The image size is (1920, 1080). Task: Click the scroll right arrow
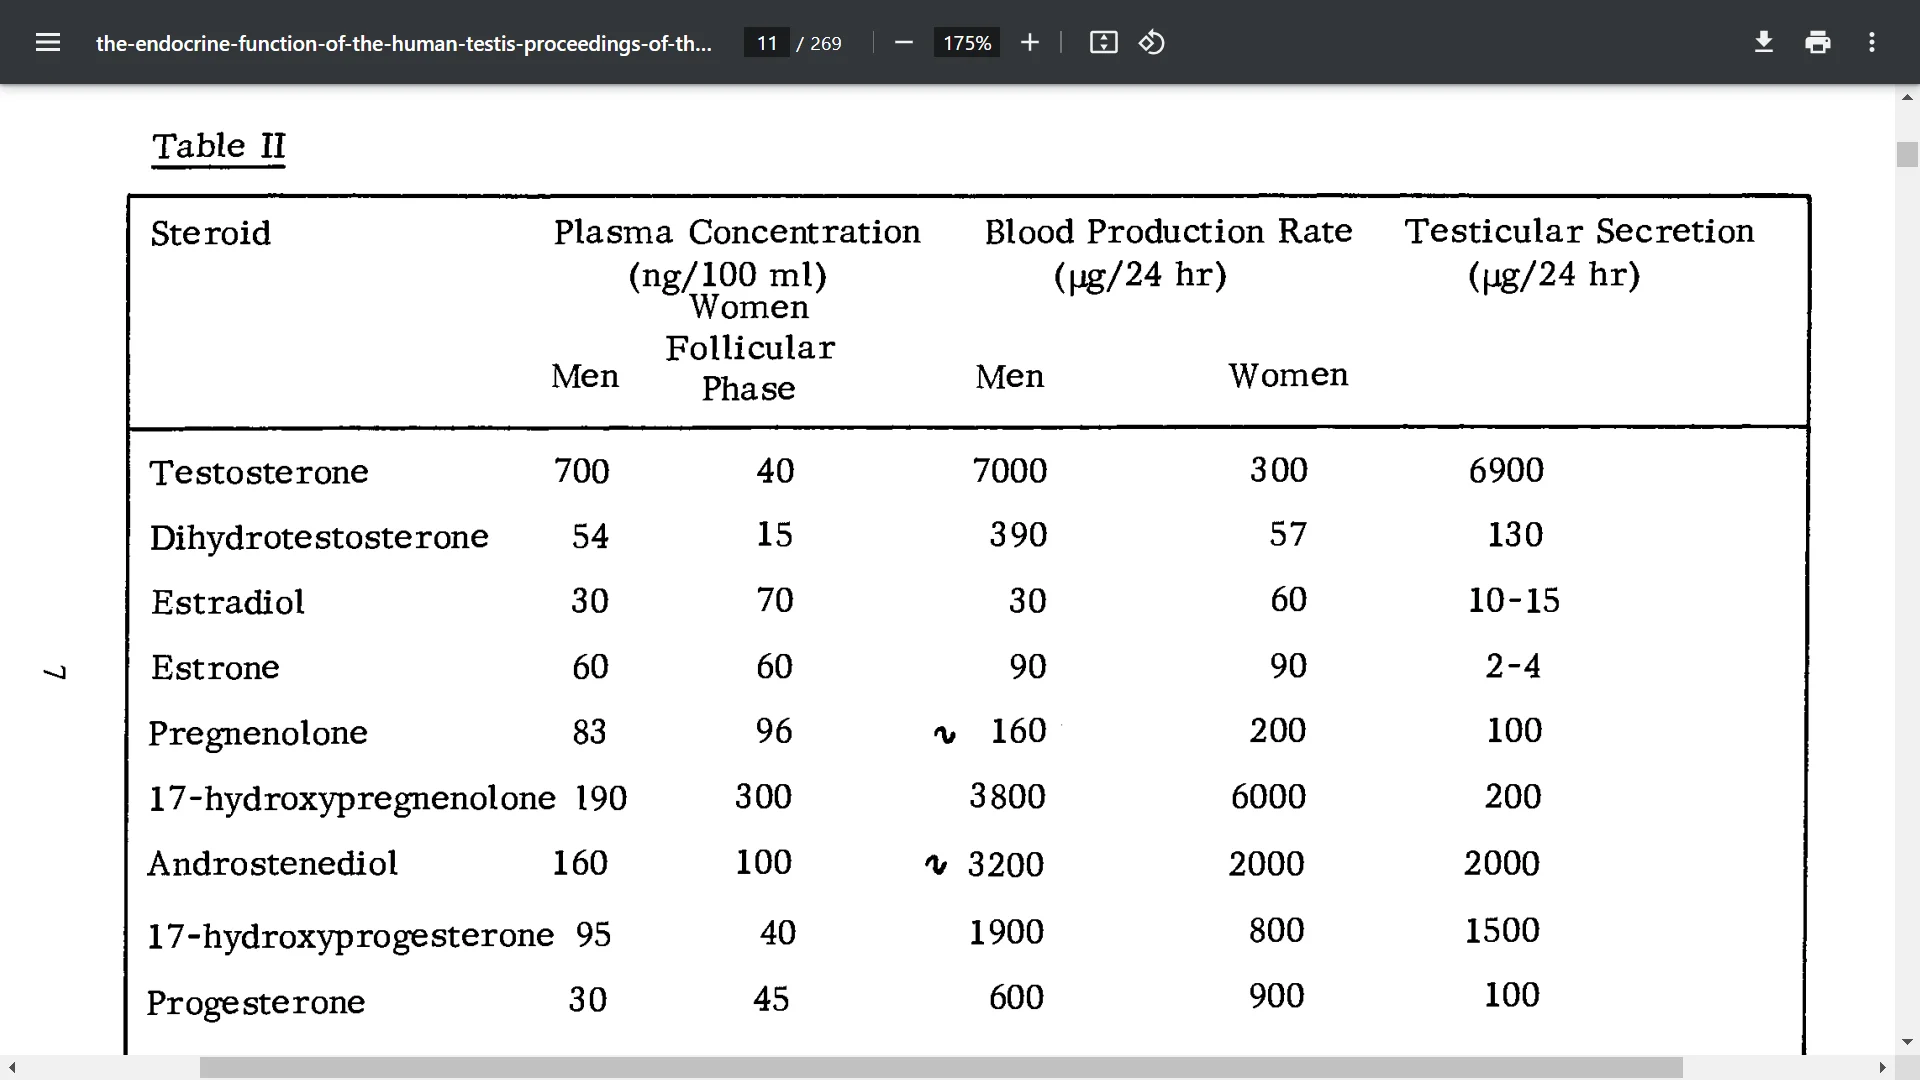coord(1883,1067)
